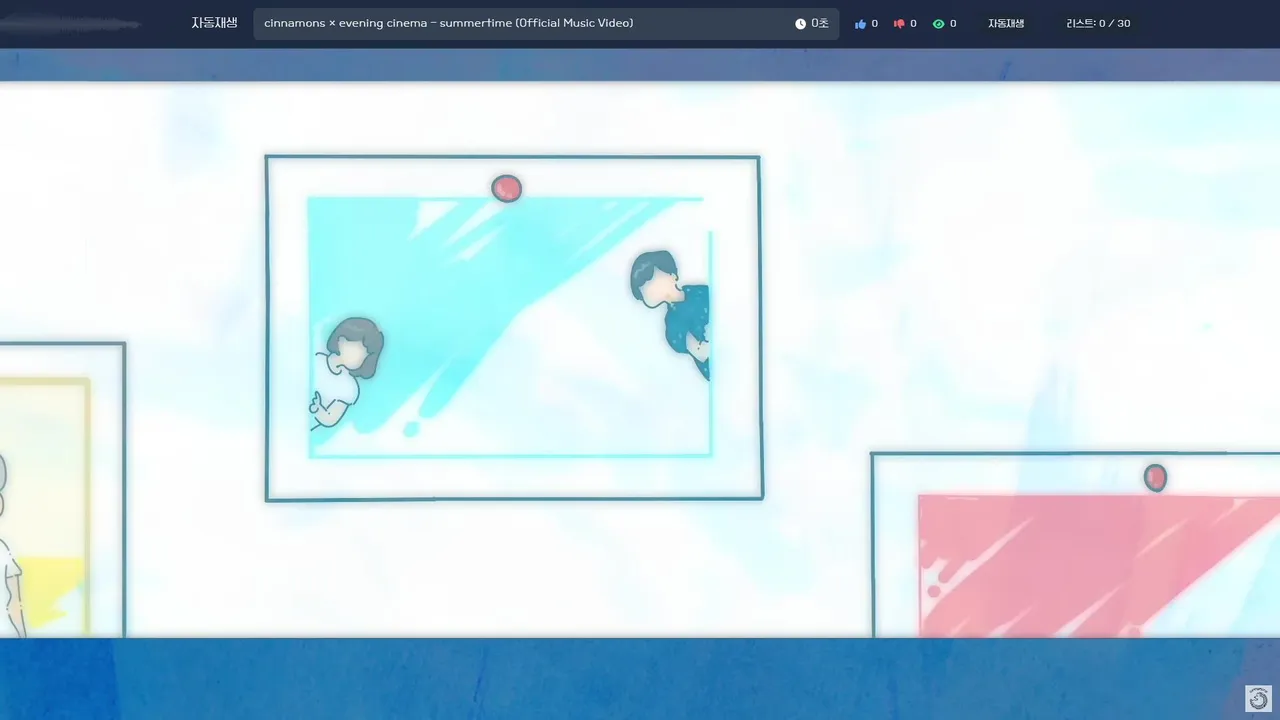Toggle the right 자동재생 autoplay button
Image resolution: width=1280 pixels, height=720 pixels.
[x=1006, y=23]
